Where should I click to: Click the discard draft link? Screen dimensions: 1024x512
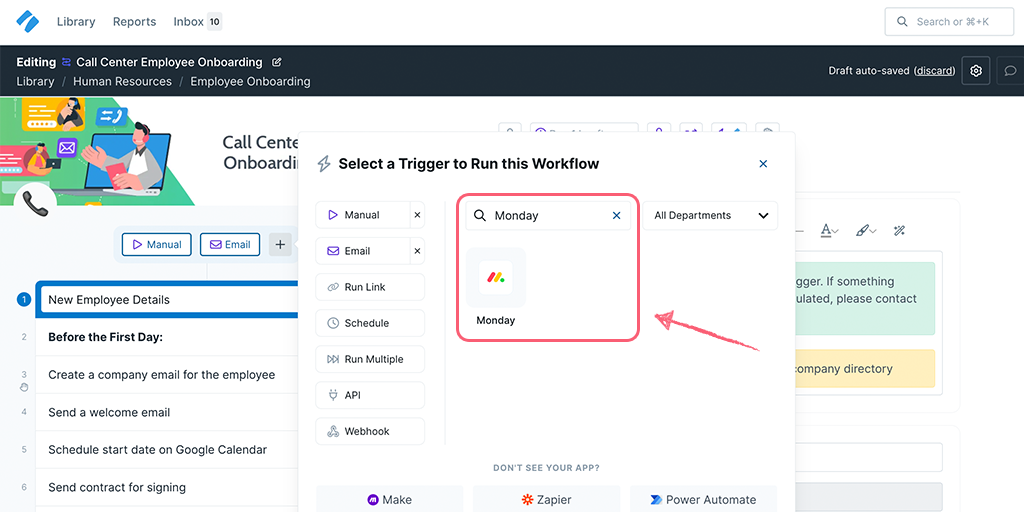(934, 71)
